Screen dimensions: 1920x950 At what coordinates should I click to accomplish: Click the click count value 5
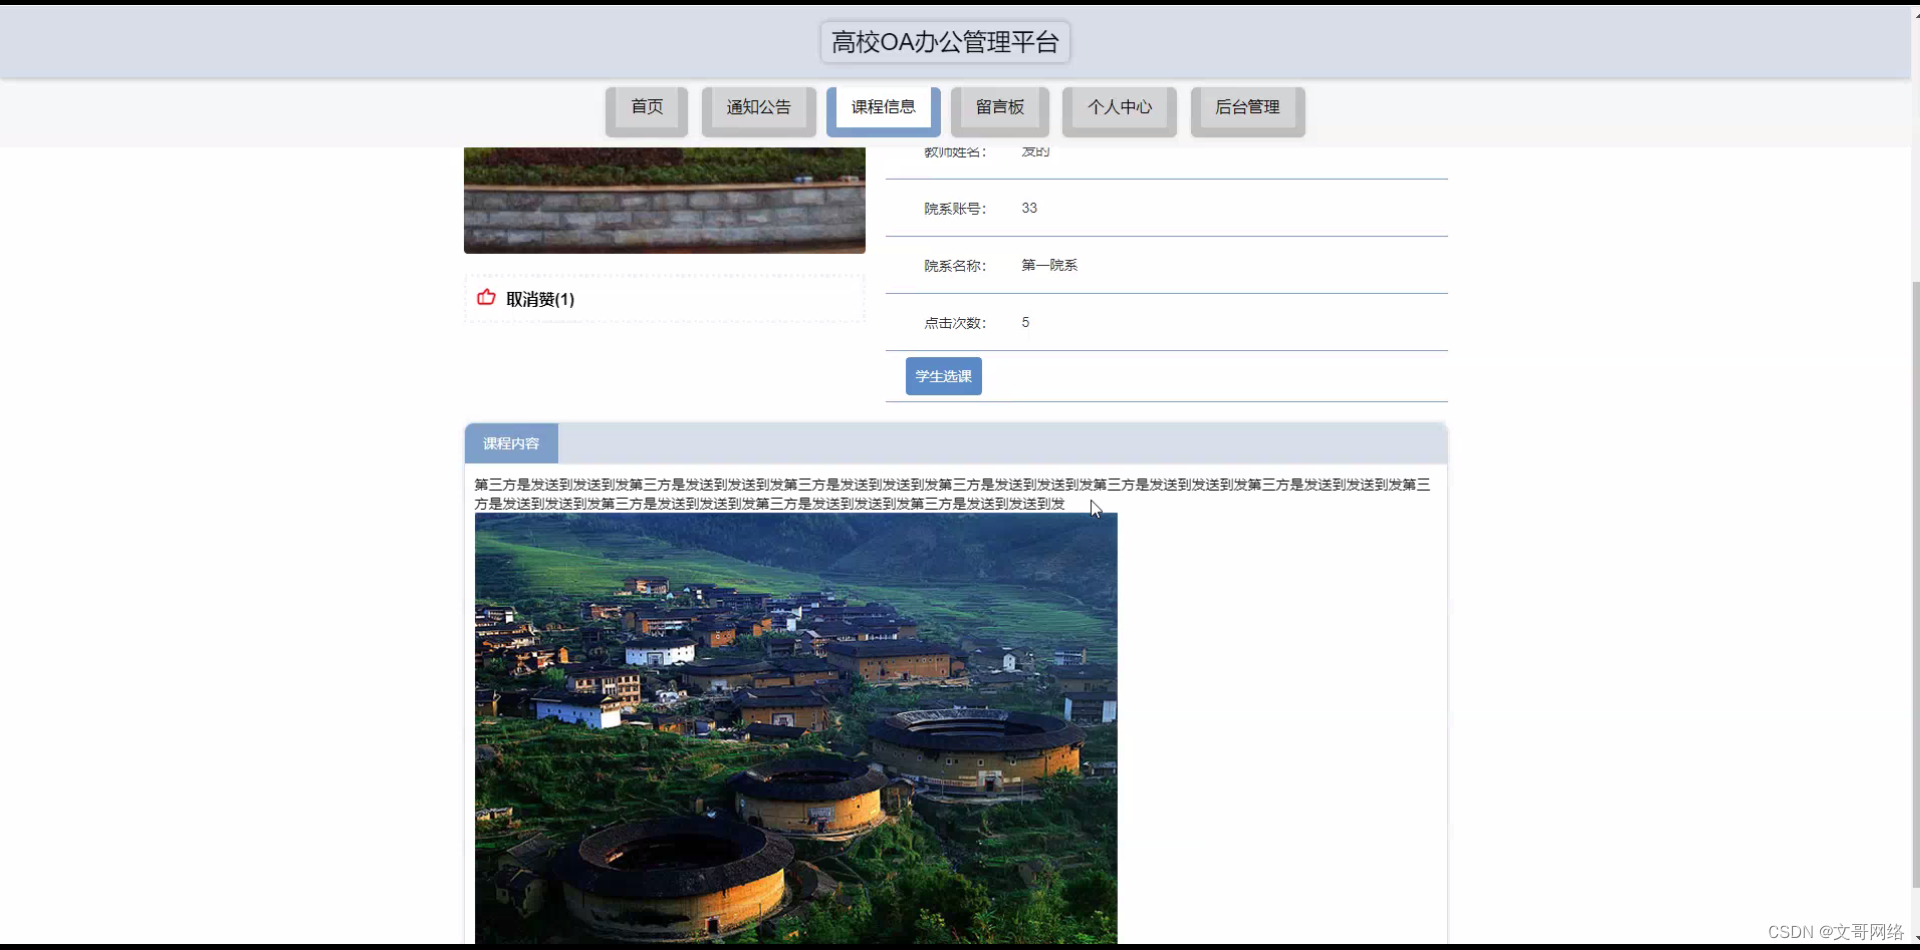(1024, 322)
